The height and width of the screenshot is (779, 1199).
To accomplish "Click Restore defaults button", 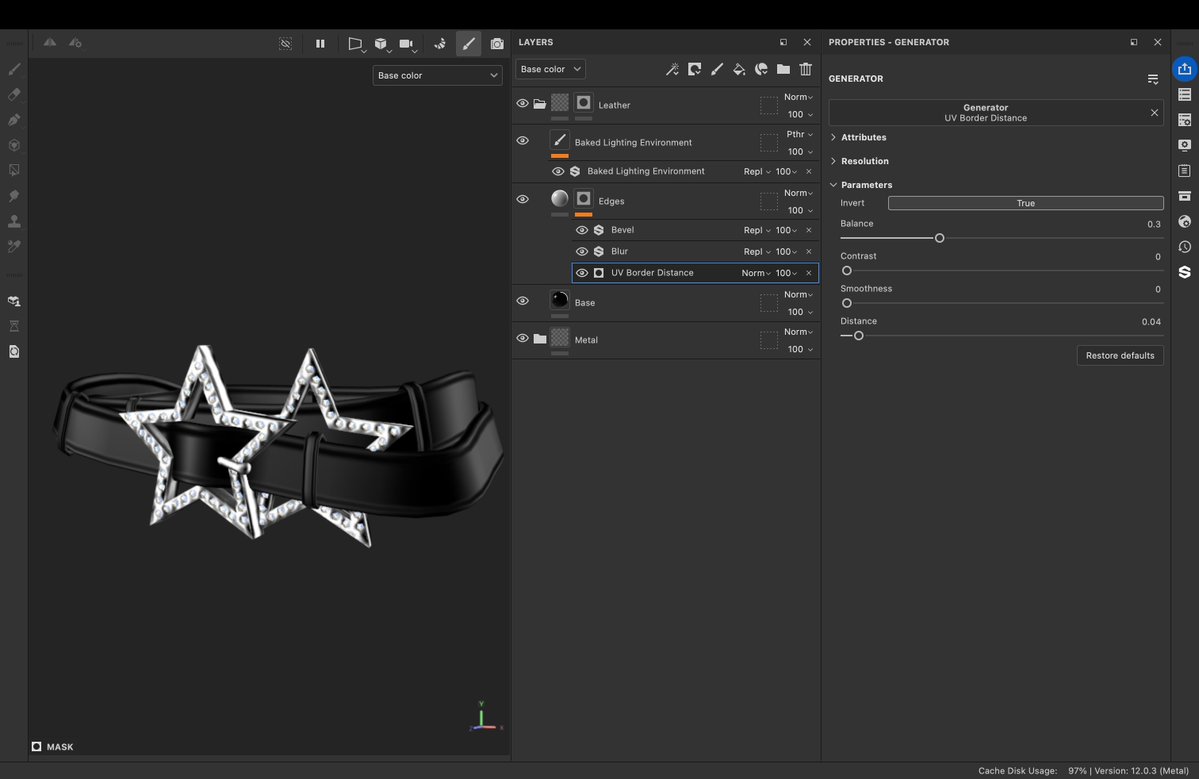I will pos(1120,355).
